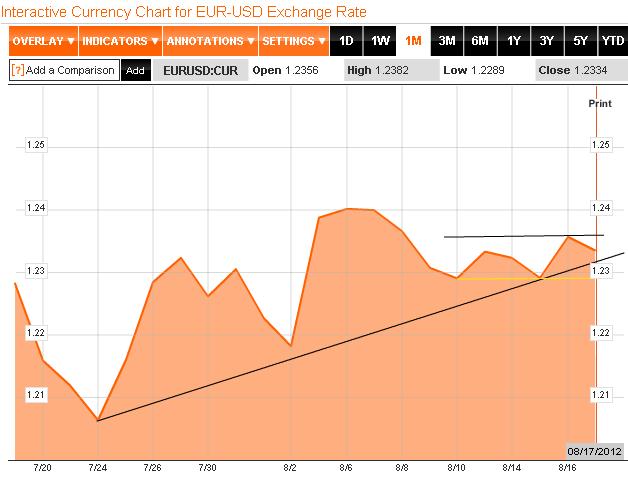The width and height of the screenshot is (628, 479).
Task: Click the 08/17/2012 date marker
Action: 594,451
